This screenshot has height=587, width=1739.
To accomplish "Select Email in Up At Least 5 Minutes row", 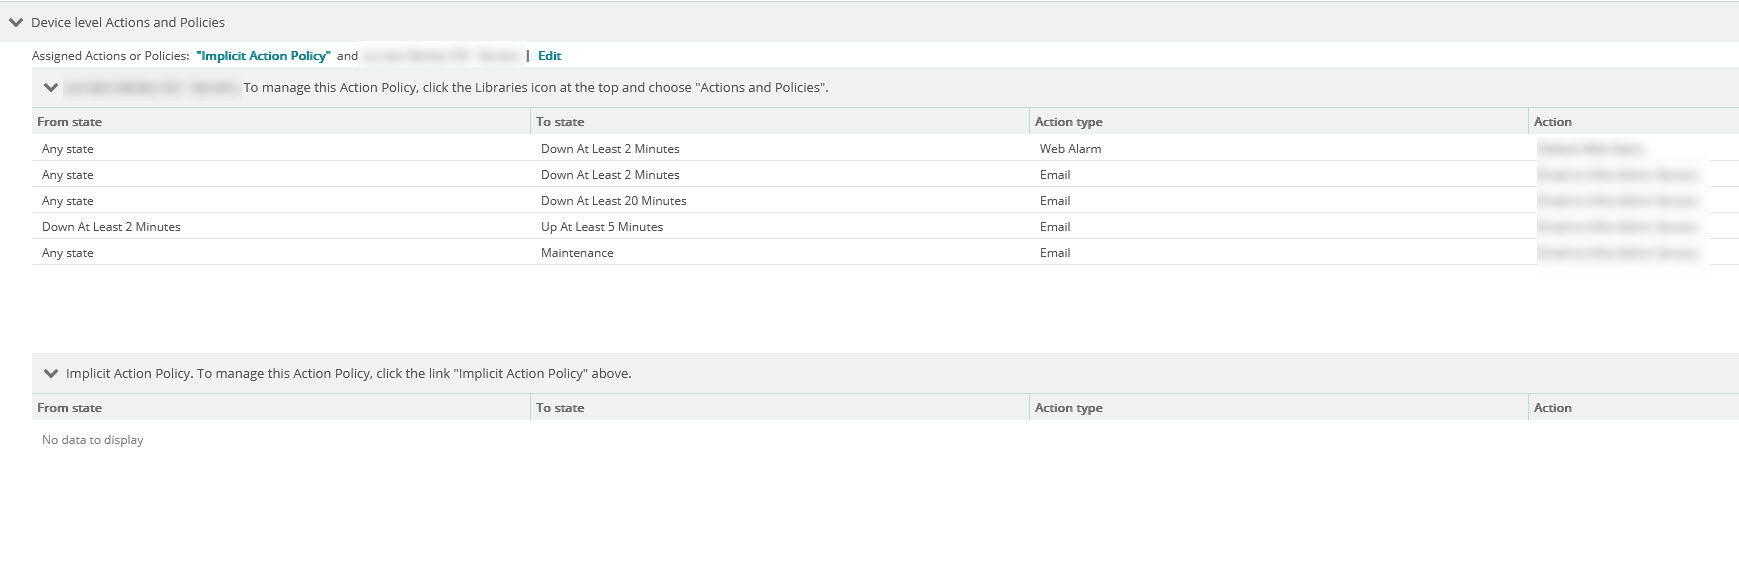I will click(x=1055, y=227).
